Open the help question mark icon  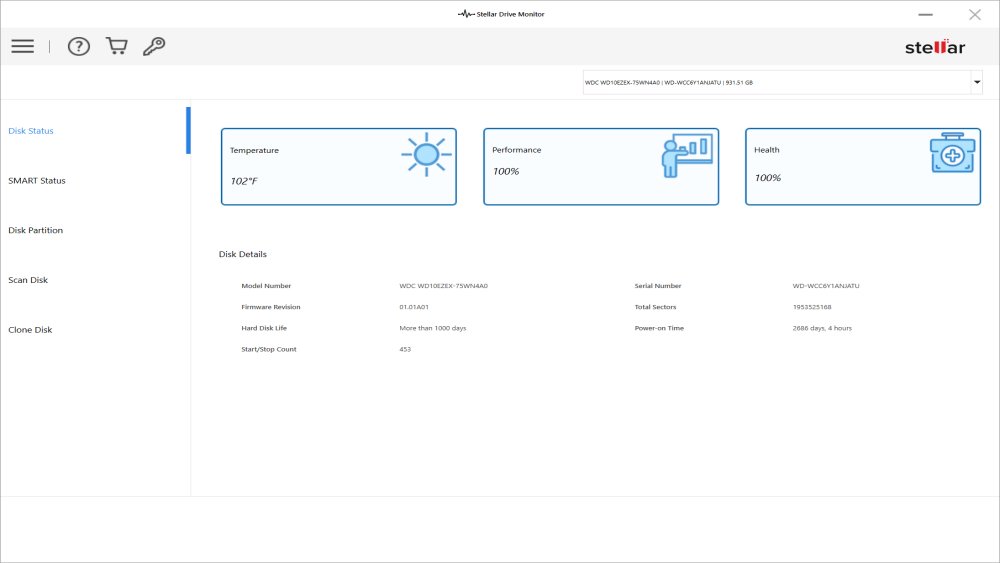[x=79, y=46]
